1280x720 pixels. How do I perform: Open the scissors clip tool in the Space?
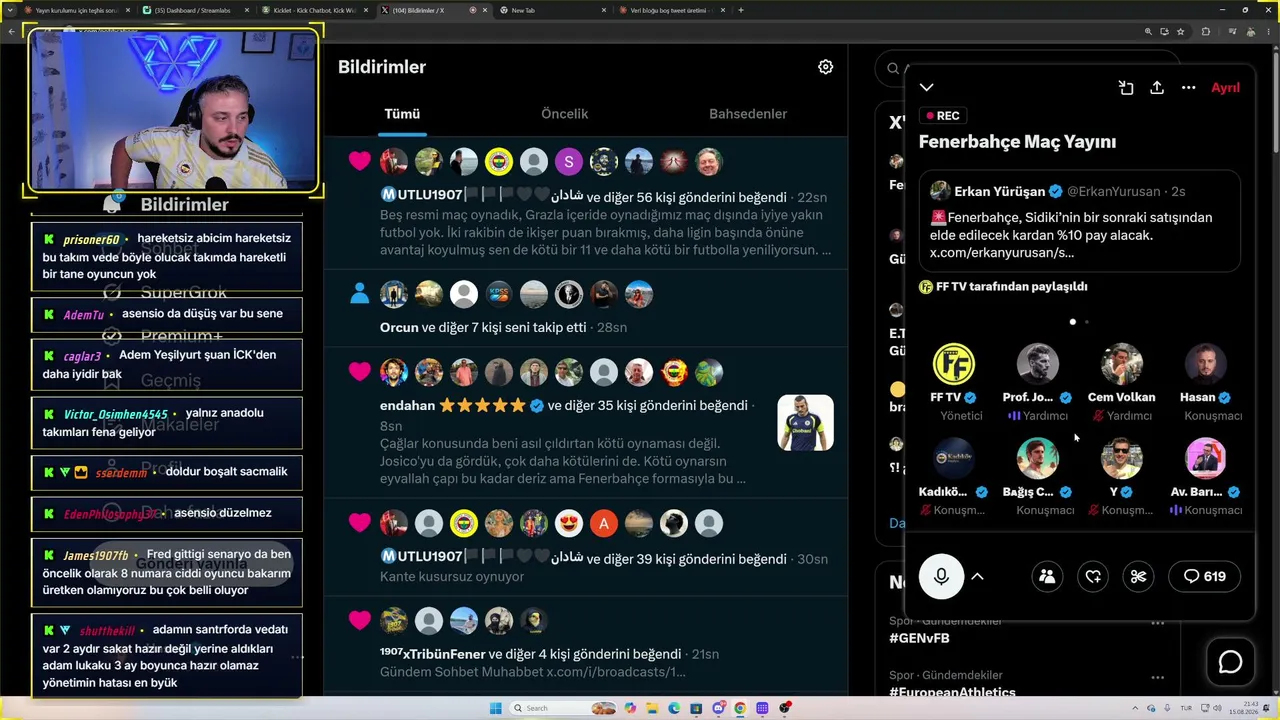tap(1138, 576)
